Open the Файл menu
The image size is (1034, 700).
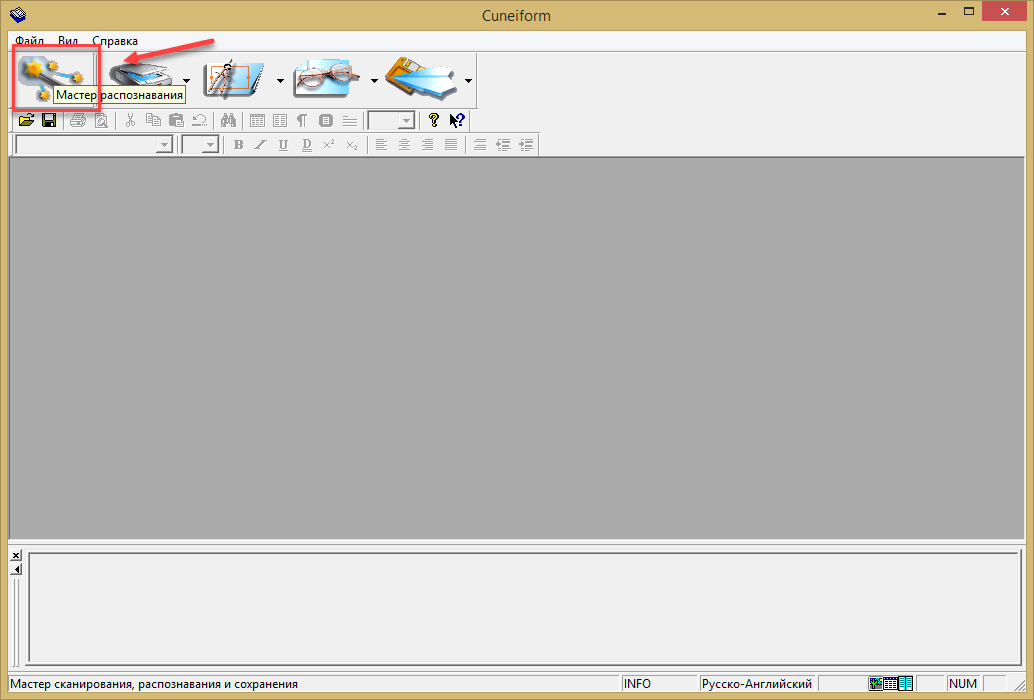(x=30, y=41)
